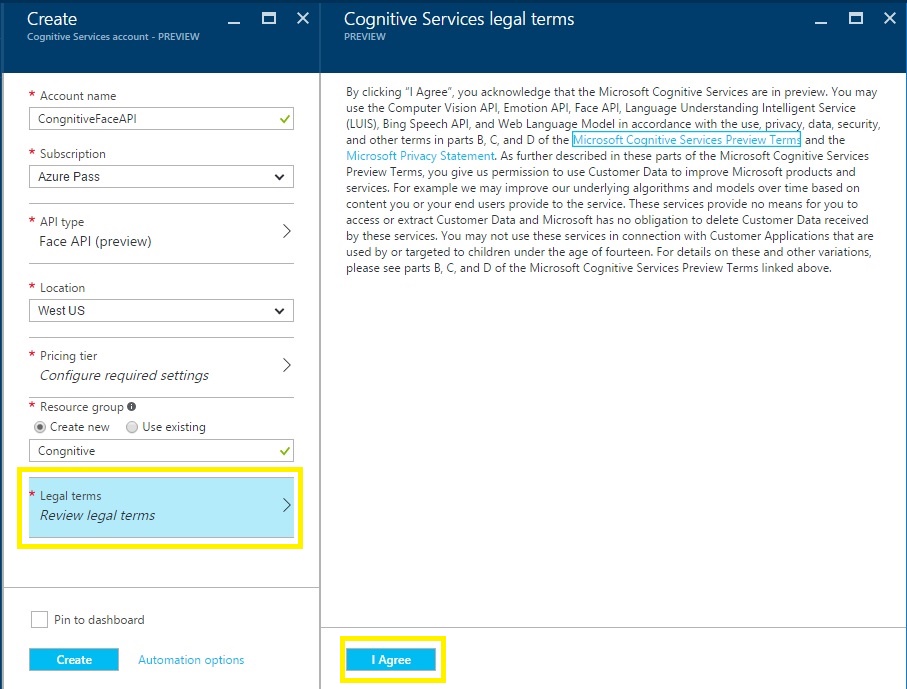Open the Microsoft Privacy Statement link
Screen dimensions: 907x689
(x=419, y=156)
